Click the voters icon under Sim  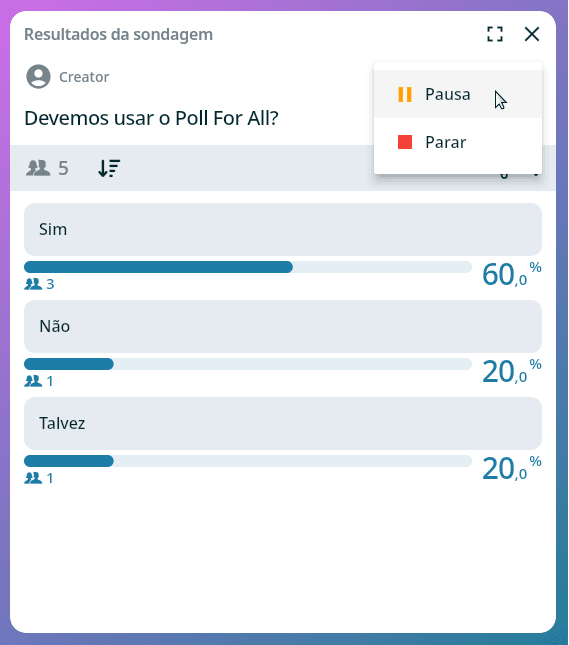tap(33, 284)
